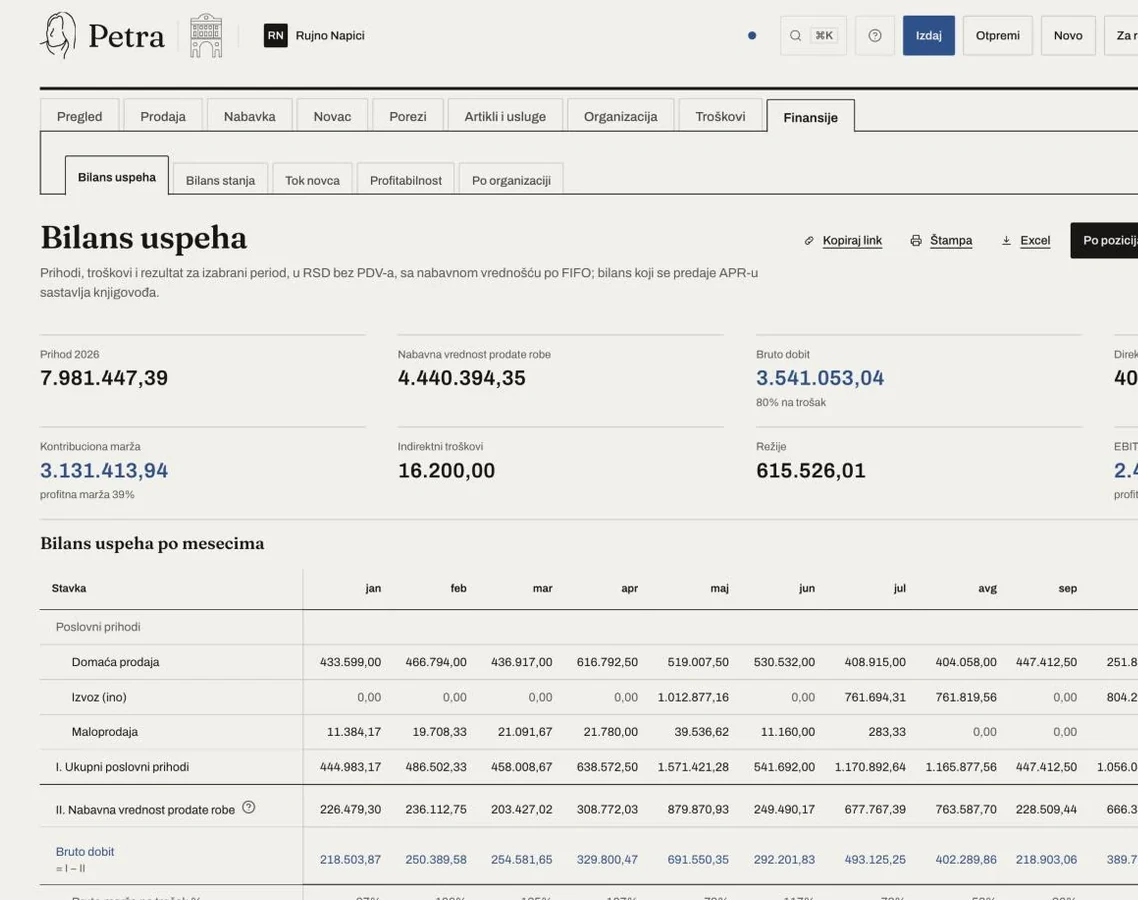Select the Troškovi tab
The height and width of the screenshot is (900, 1138).
click(x=720, y=116)
